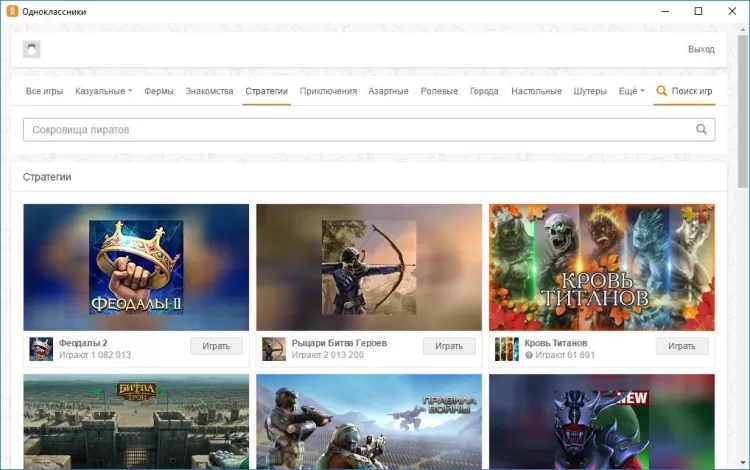The width and height of the screenshot is (750, 470).
Task: Expand the Казуальные category dropdown
Action: (x=103, y=91)
